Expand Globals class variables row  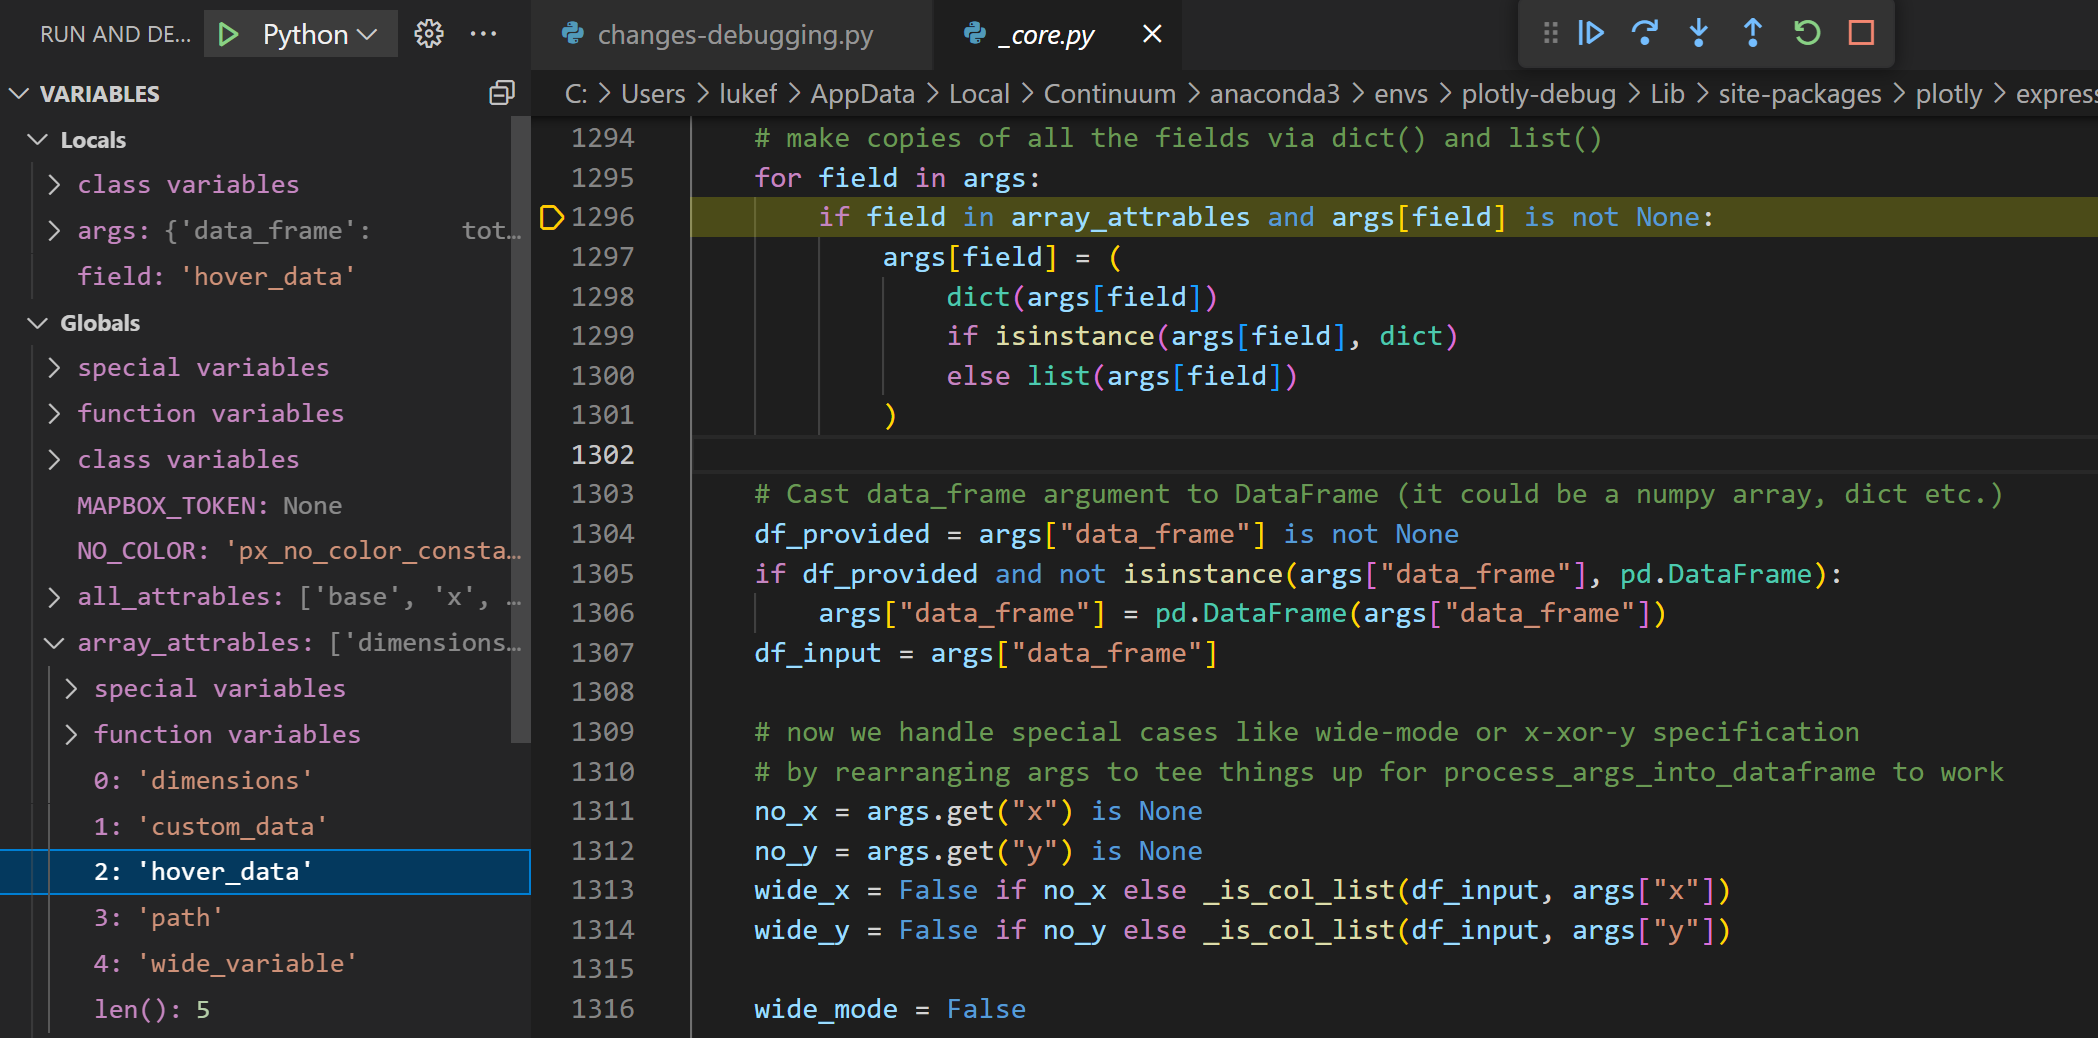(x=55, y=460)
